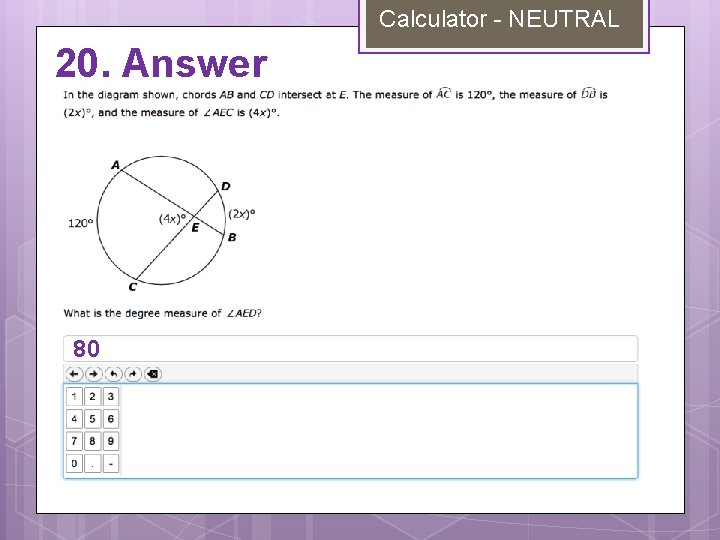Click the 120° arc label on diagram
720x540 pixels.
(80, 224)
